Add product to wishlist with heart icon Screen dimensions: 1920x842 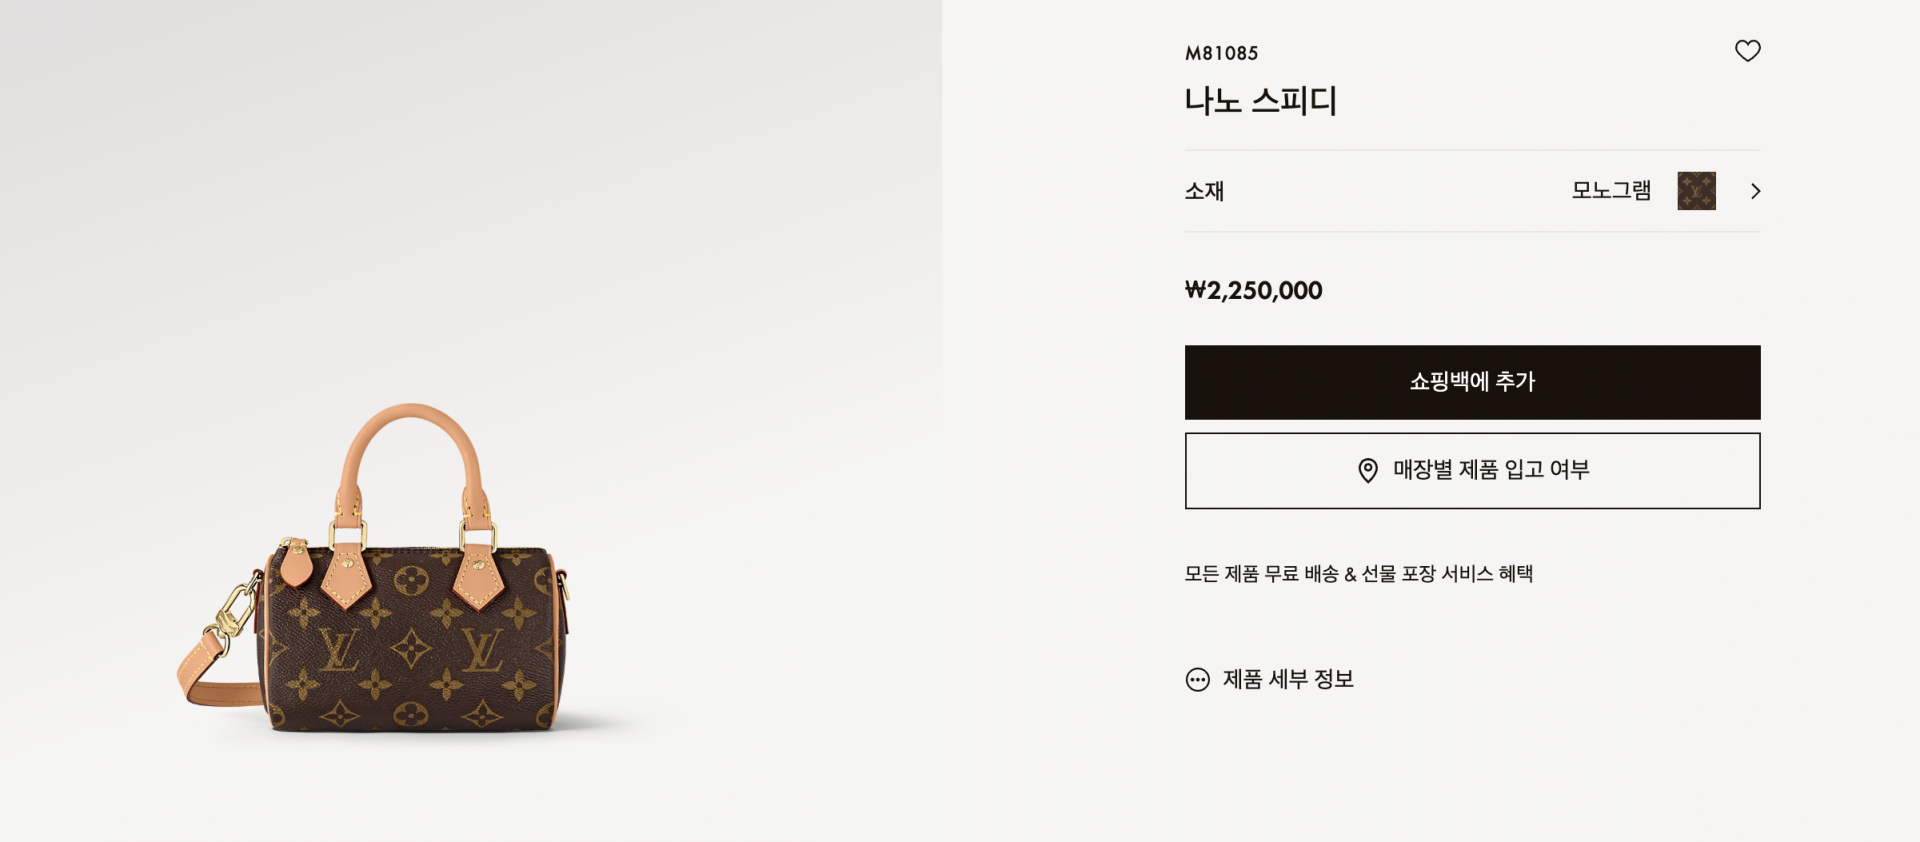click(1747, 51)
